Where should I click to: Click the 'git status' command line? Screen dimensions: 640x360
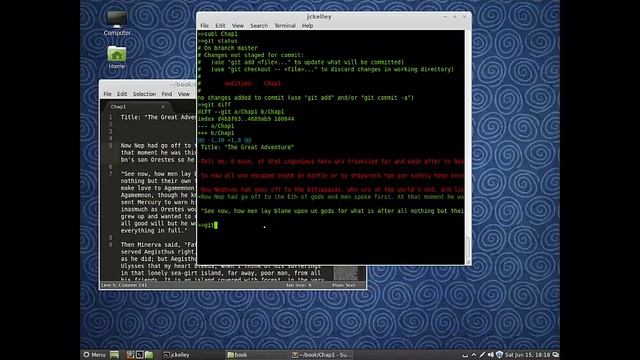click(x=218, y=41)
